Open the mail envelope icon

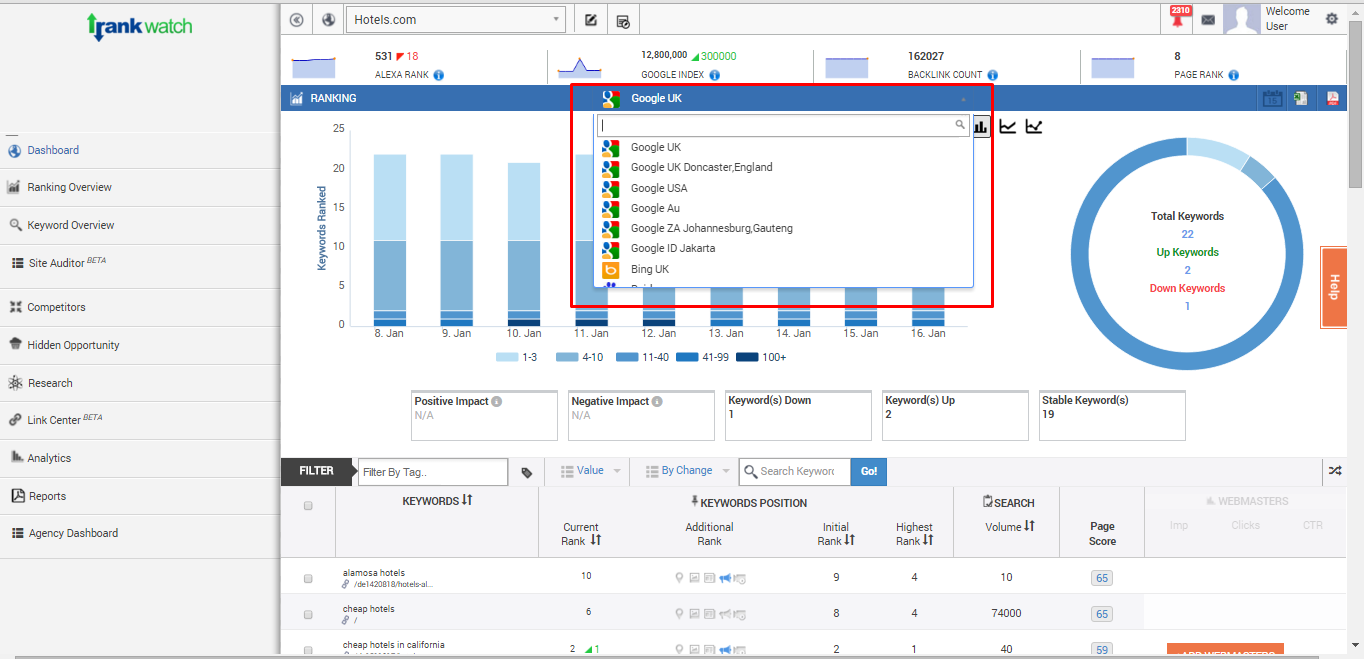click(1208, 19)
